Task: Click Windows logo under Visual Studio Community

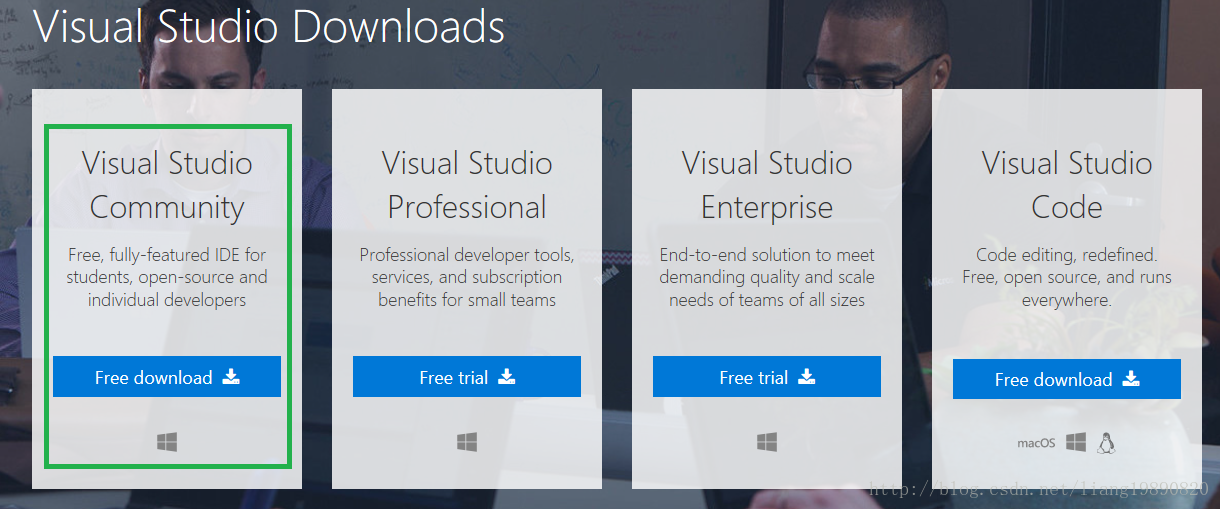Action: (167, 441)
